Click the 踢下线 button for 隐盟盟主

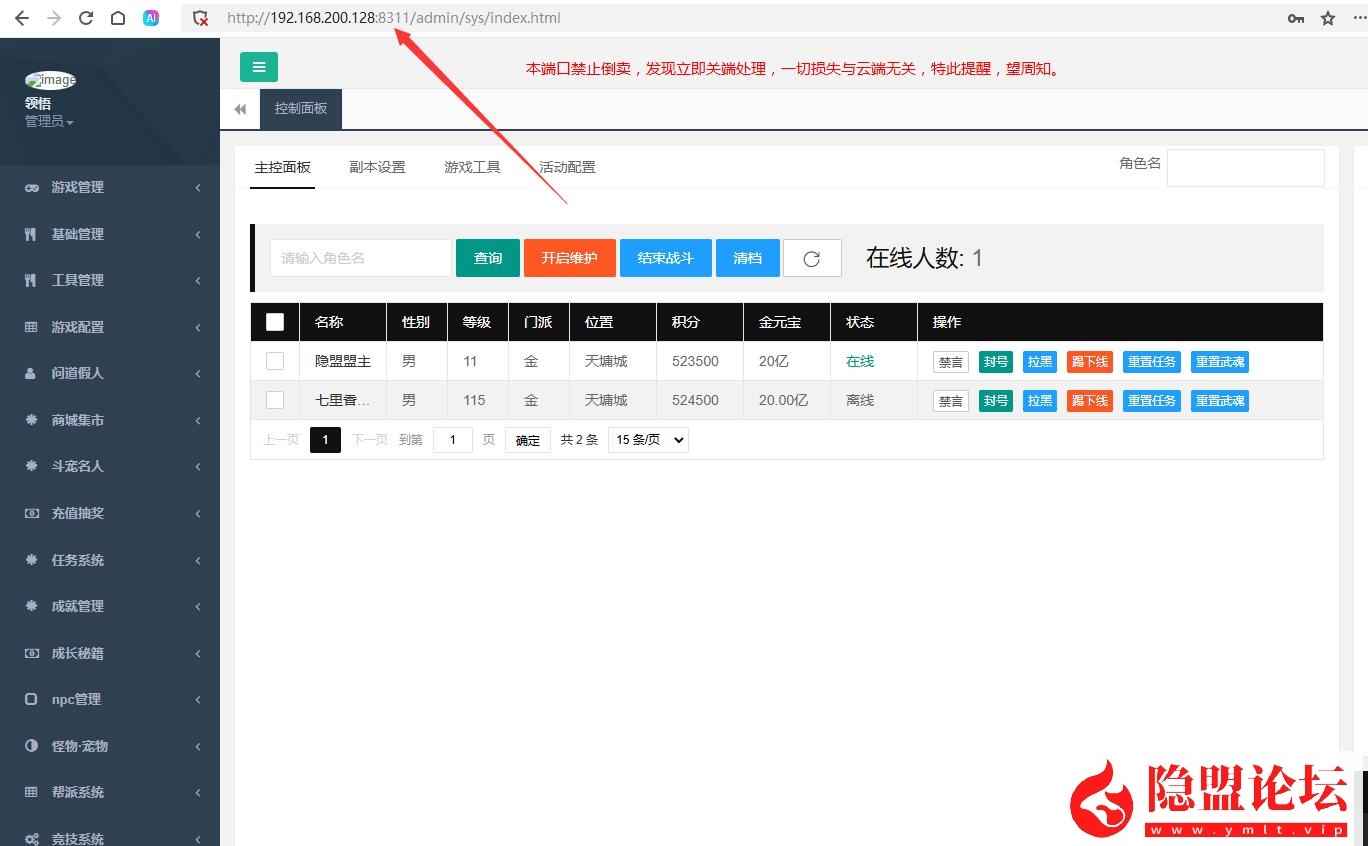[x=1089, y=361]
